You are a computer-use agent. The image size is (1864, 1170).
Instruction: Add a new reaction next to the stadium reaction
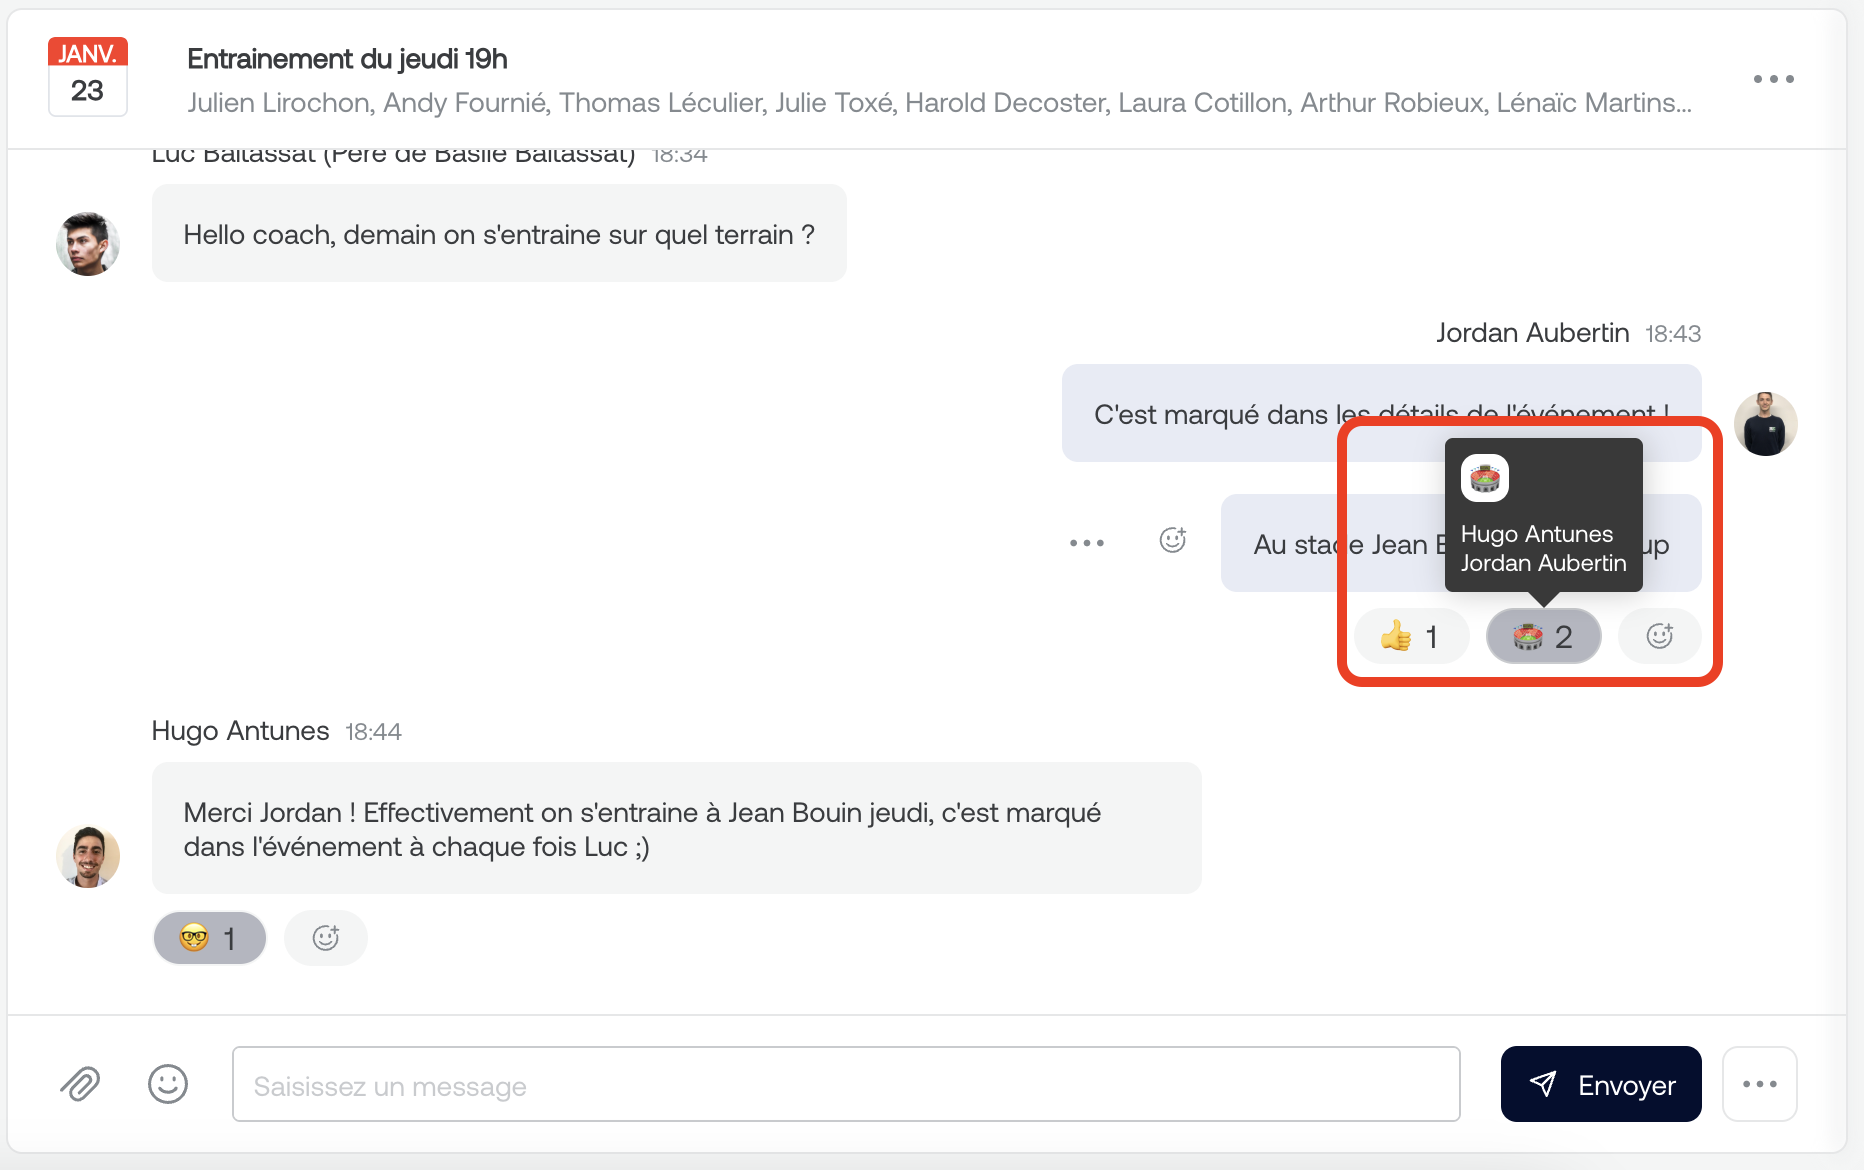click(x=1660, y=636)
